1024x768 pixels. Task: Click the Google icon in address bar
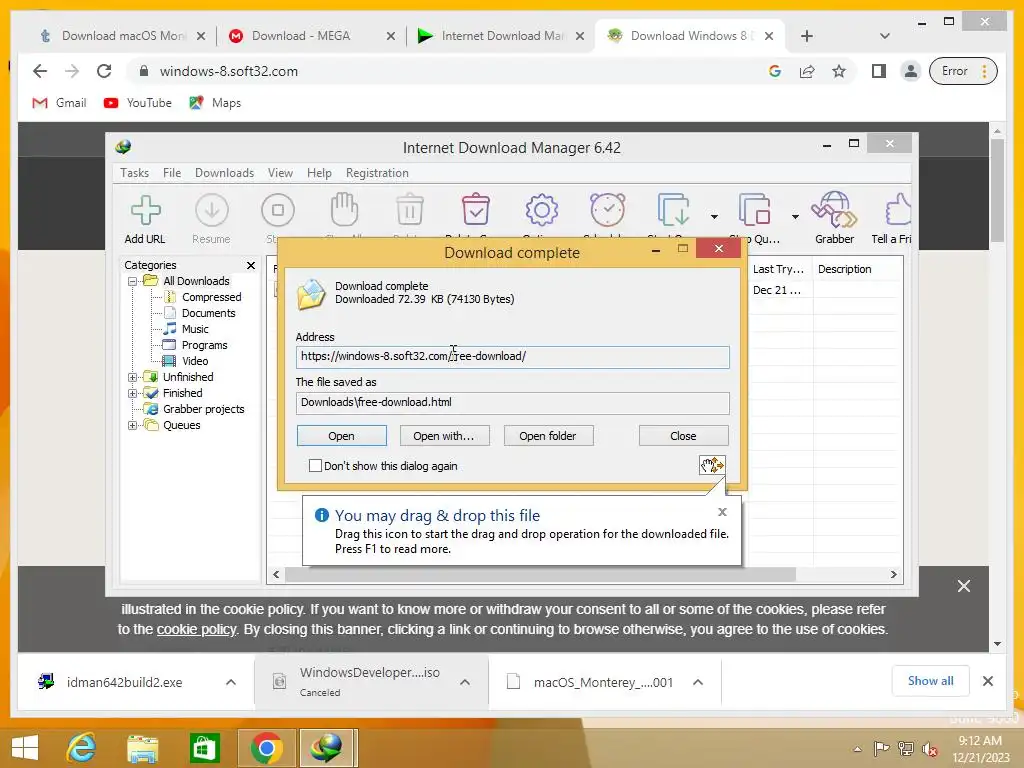775,71
